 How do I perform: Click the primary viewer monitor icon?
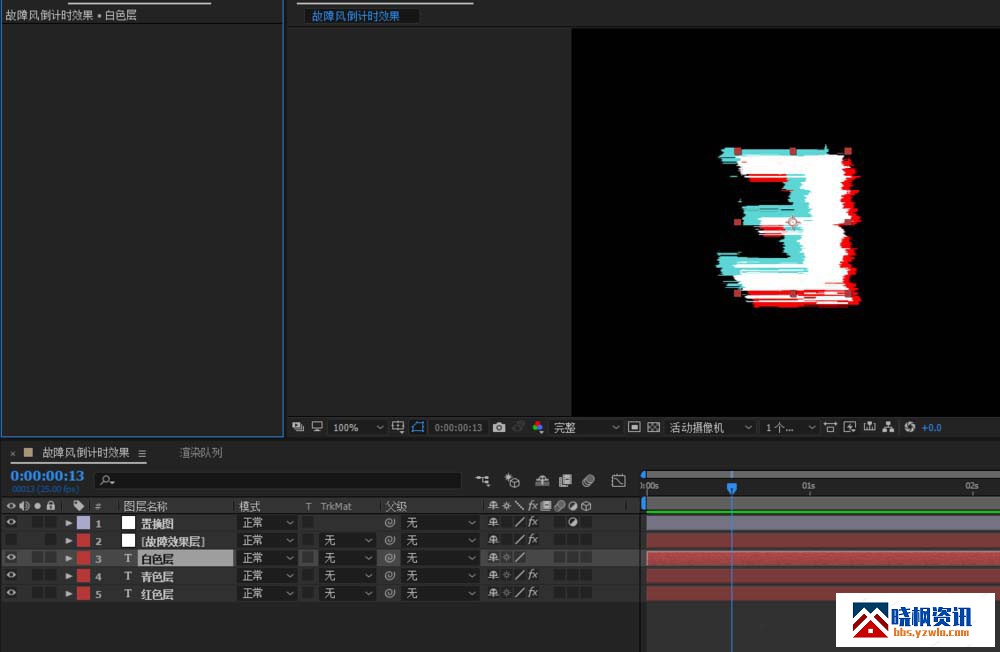pos(317,427)
